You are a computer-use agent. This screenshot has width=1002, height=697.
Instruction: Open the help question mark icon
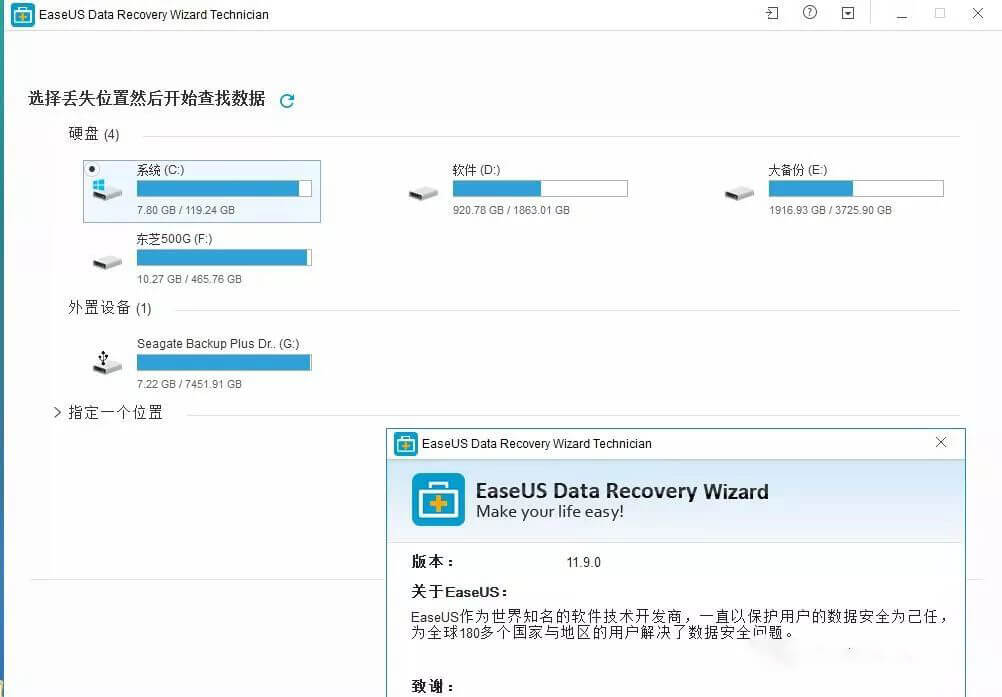coord(810,13)
